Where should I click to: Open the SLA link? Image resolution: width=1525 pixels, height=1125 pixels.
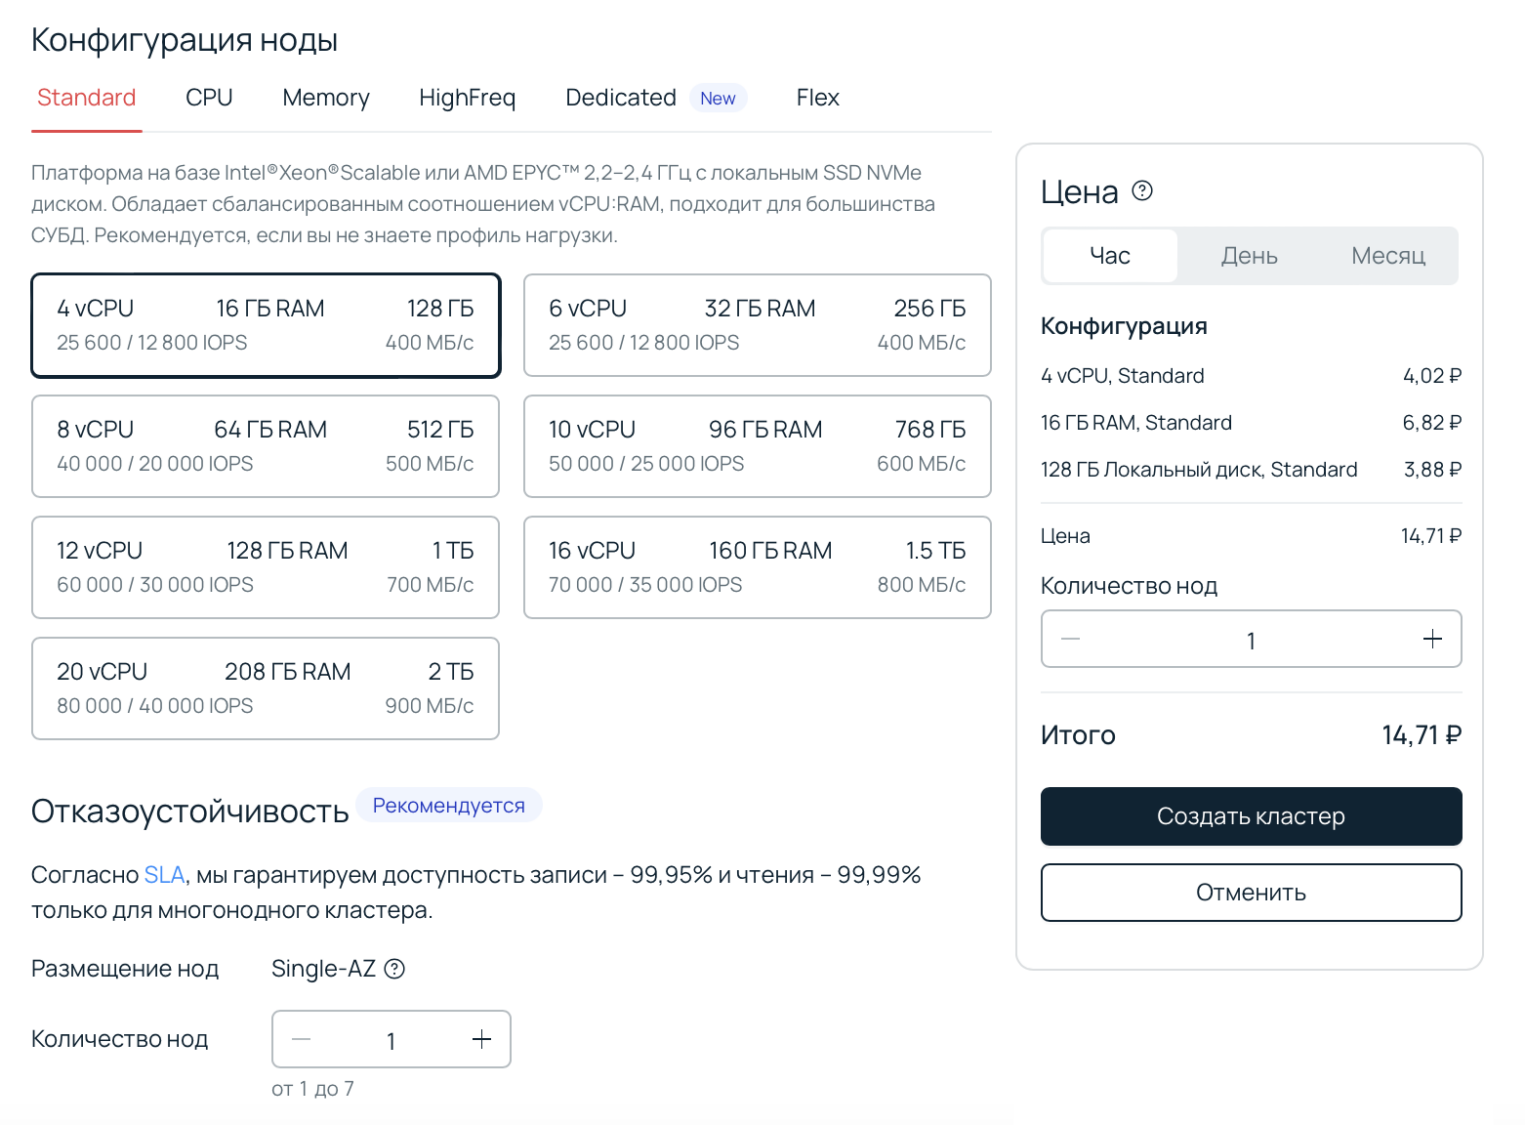tap(164, 875)
